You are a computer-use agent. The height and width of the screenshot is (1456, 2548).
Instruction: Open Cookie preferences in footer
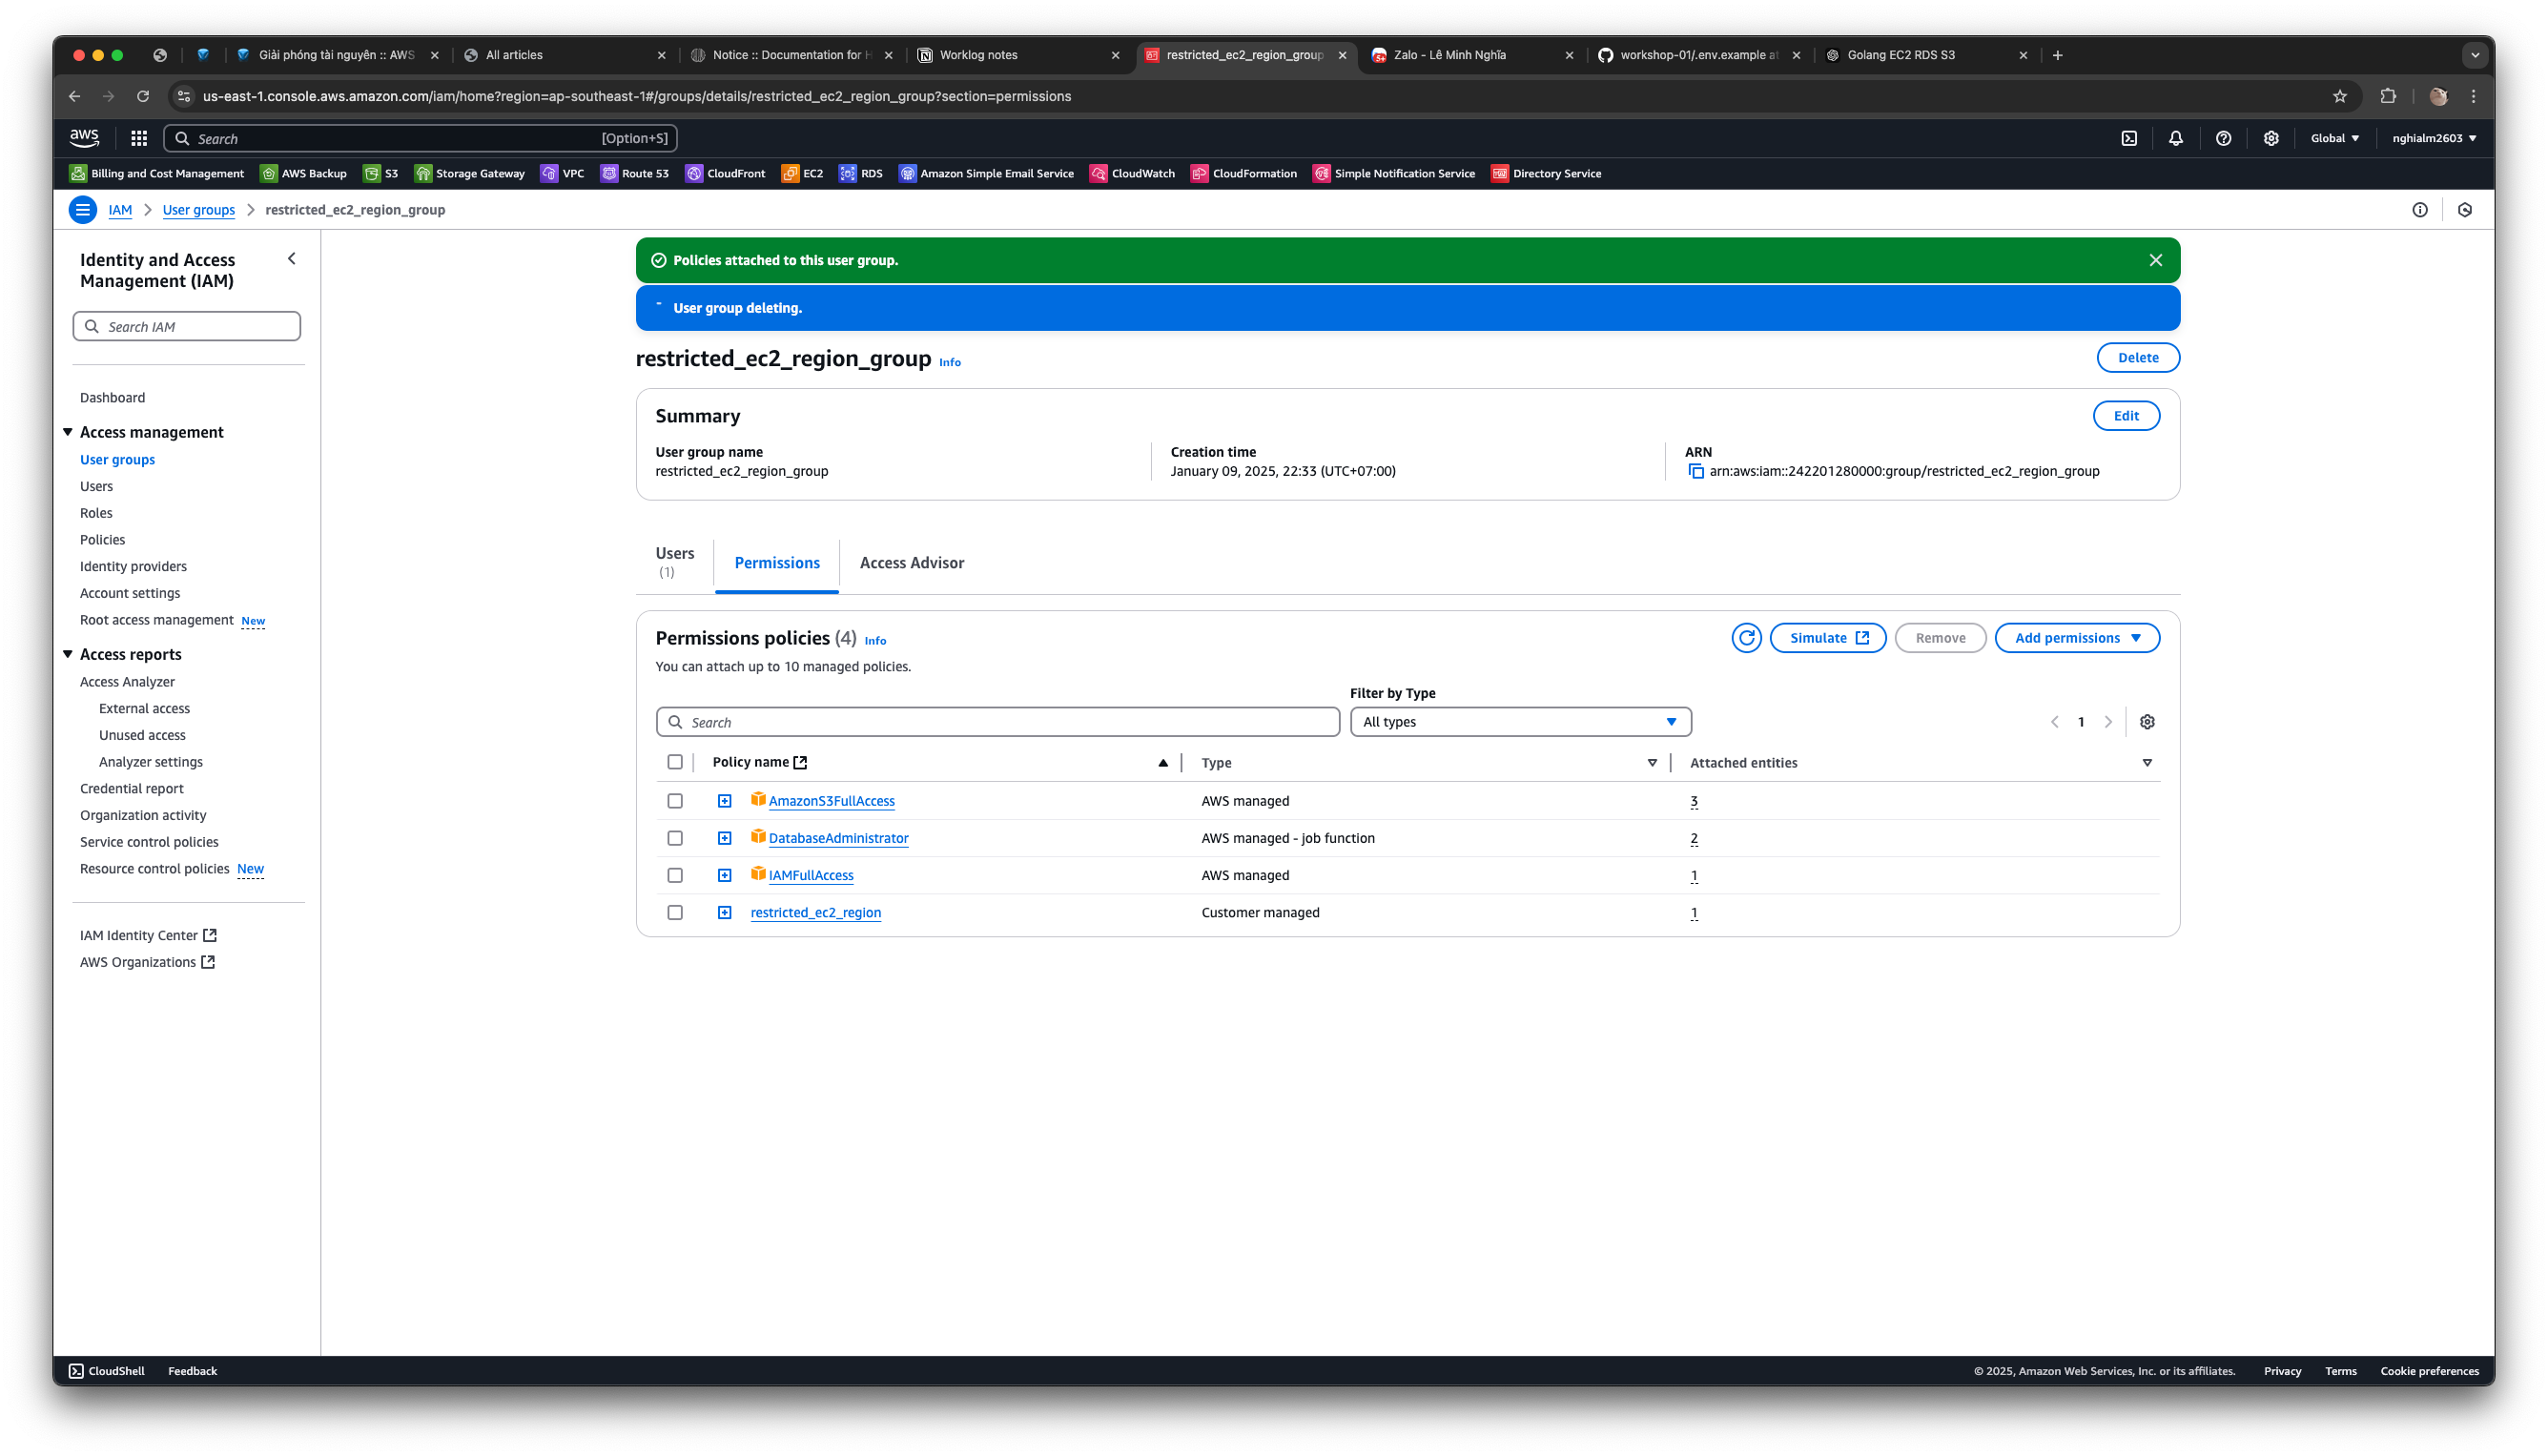(x=2429, y=1371)
